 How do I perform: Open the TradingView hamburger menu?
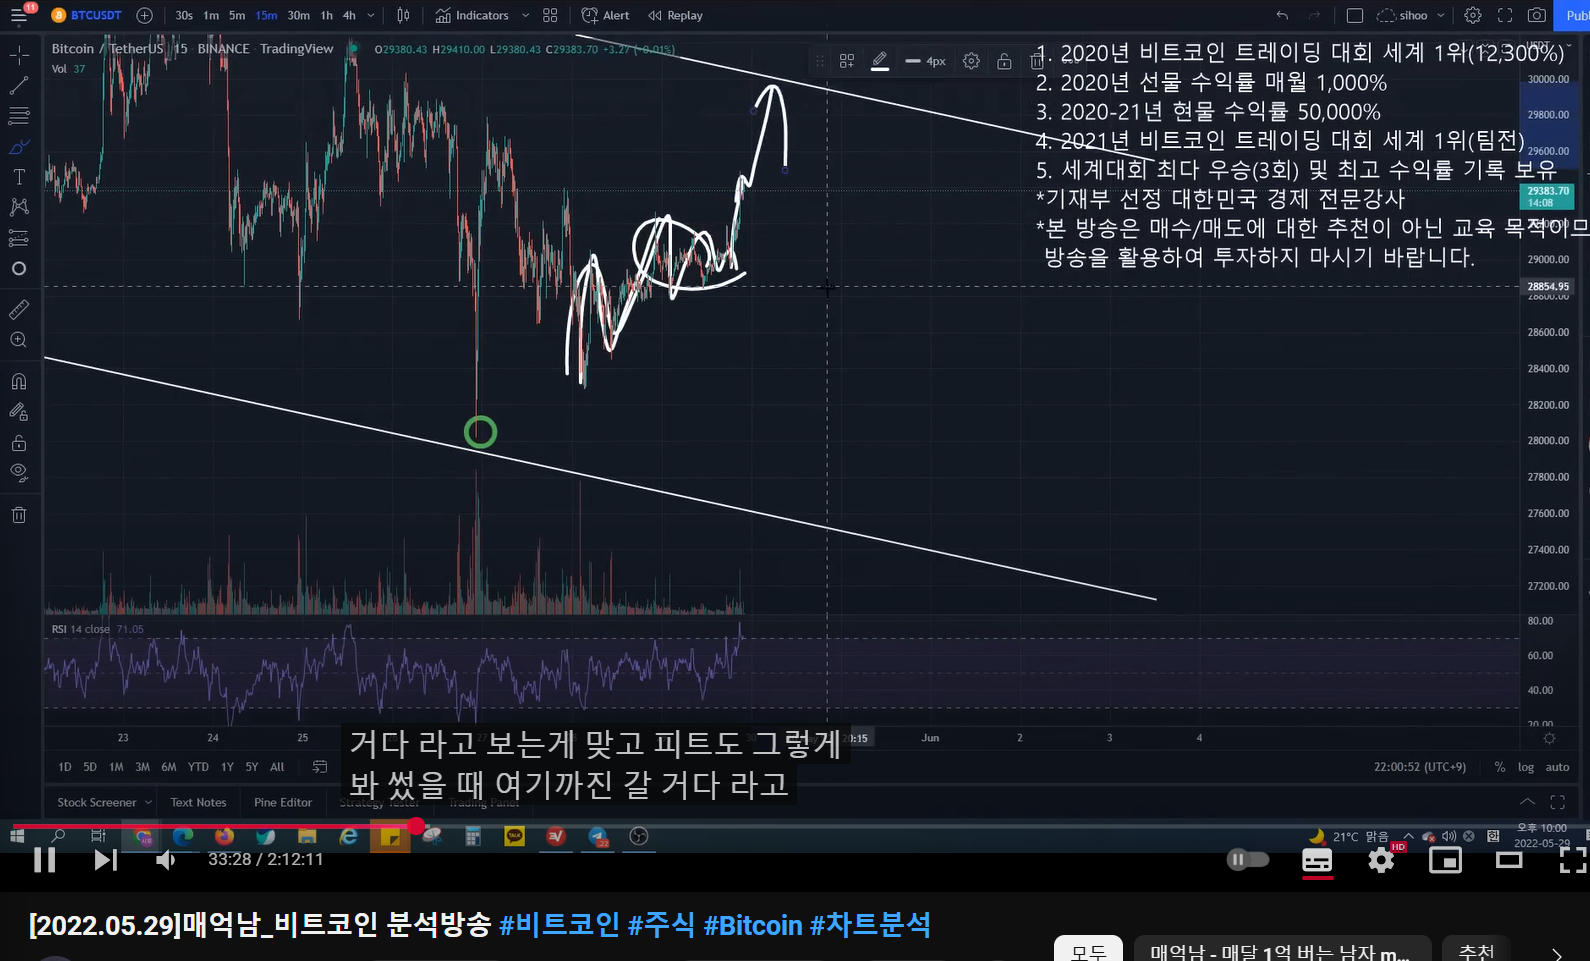point(18,15)
